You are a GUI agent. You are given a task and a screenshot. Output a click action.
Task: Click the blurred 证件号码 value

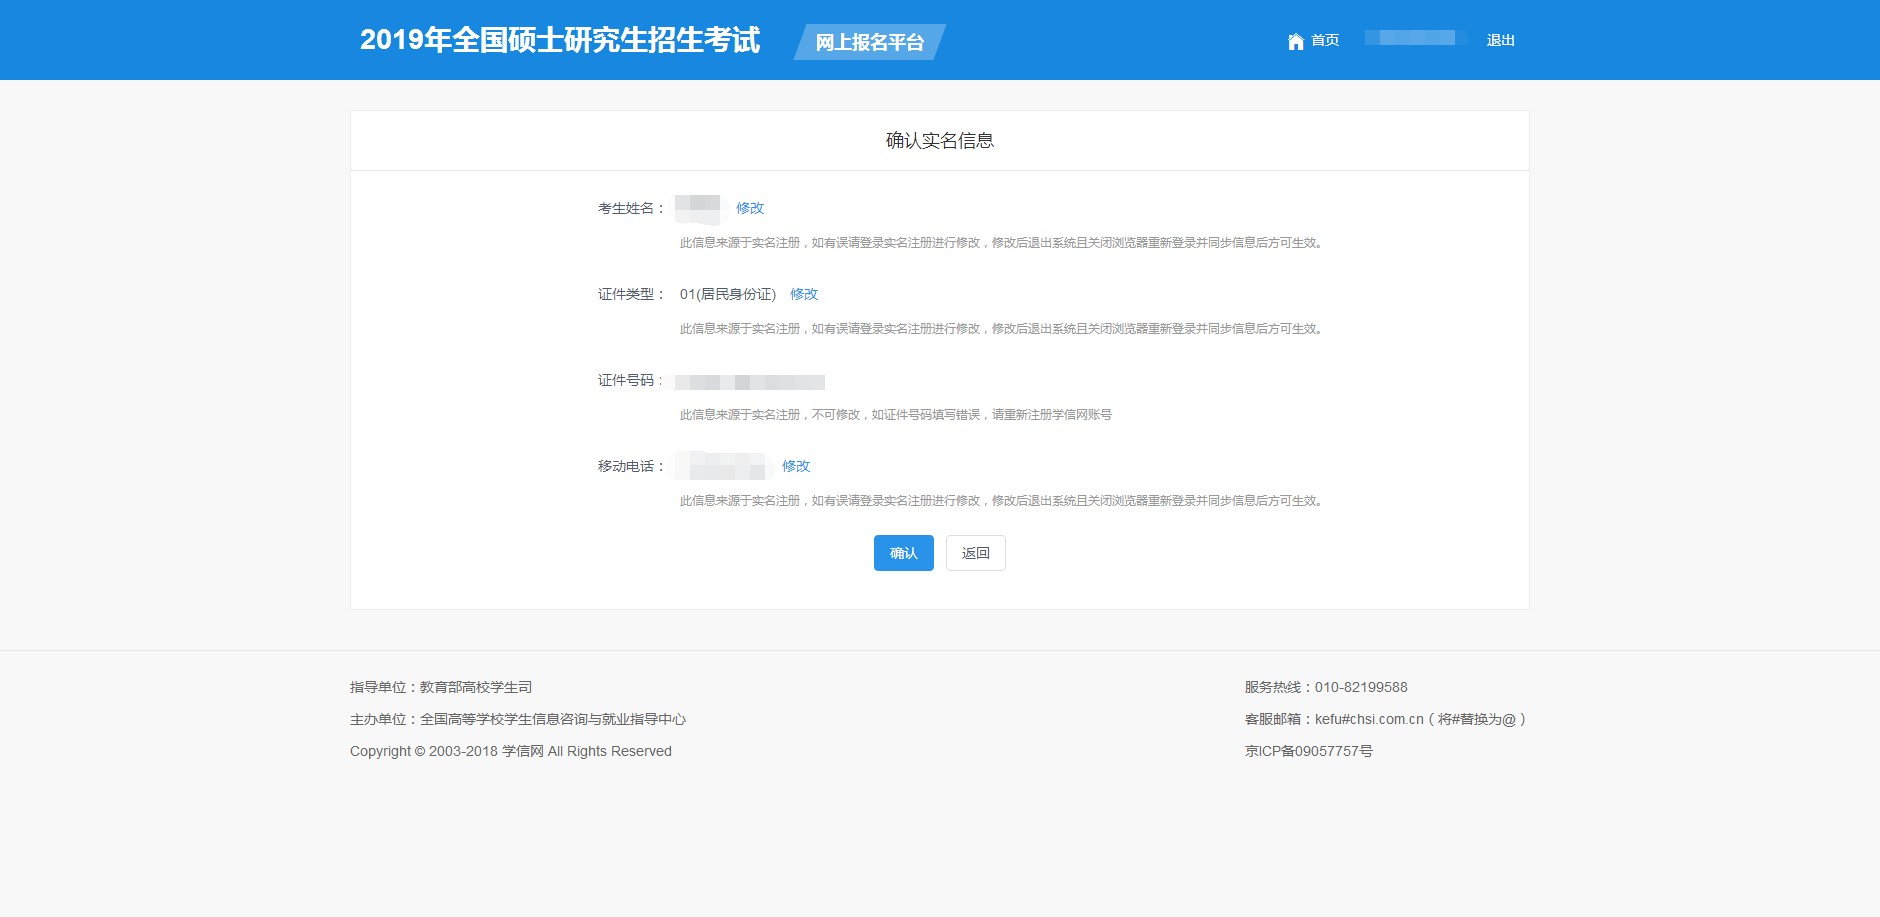point(749,382)
